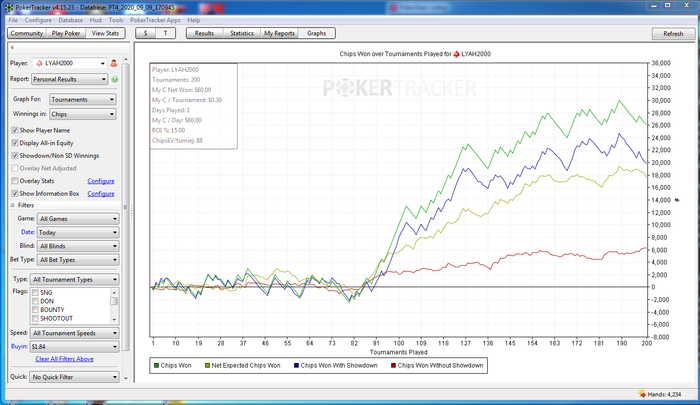Open the Results tab

click(x=204, y=33)
